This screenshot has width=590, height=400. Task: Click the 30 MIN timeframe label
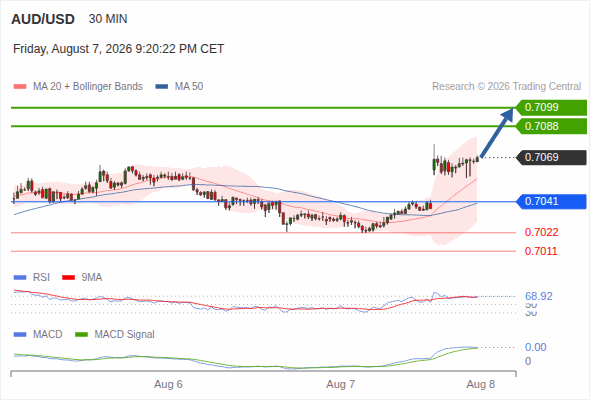[x=108, y=19]
